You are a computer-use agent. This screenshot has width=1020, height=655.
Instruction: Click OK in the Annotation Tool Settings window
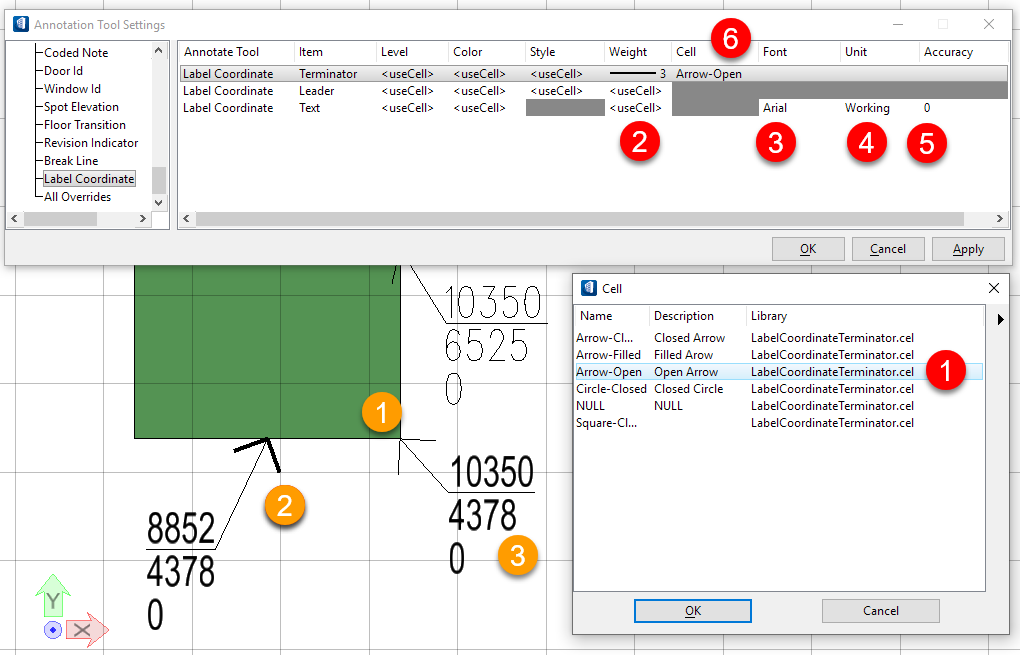point(808,249)
